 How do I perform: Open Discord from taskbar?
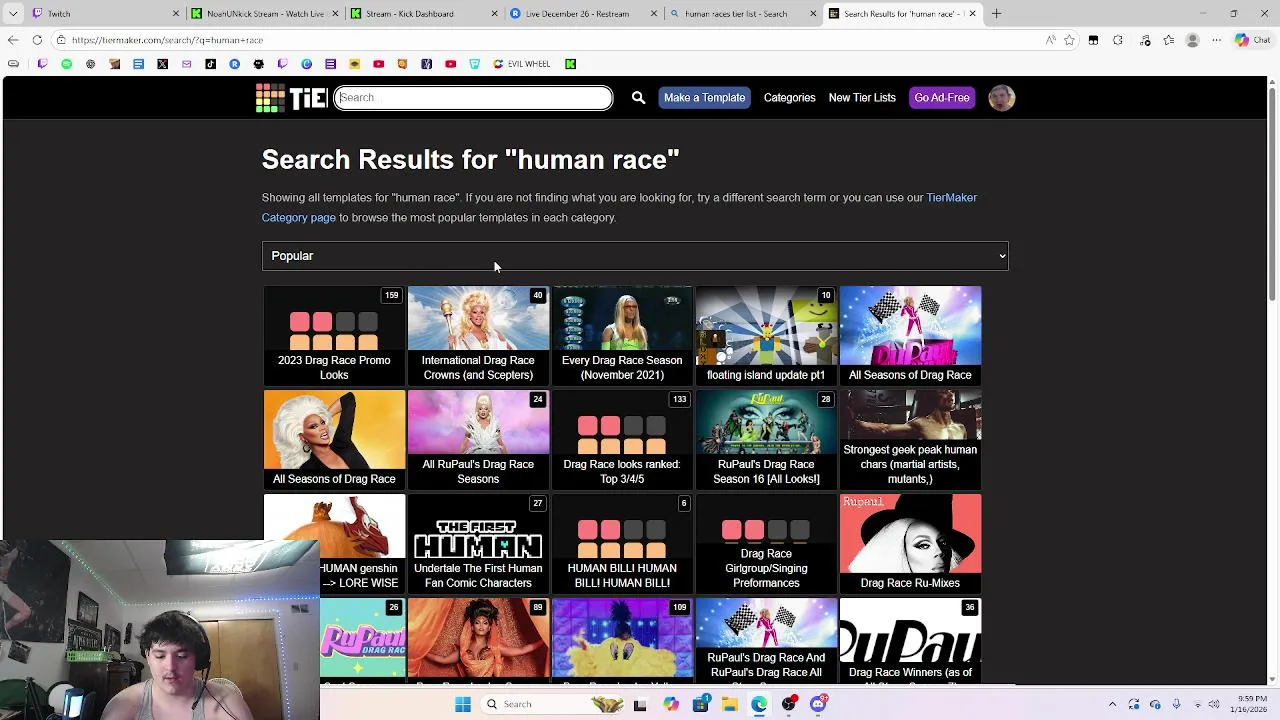818,704
